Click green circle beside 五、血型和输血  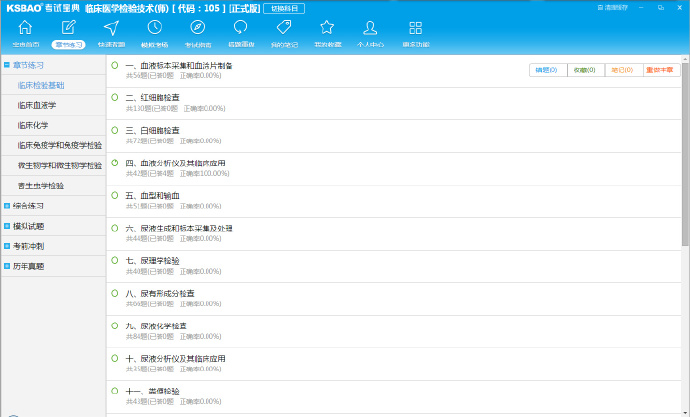click(x=115, y=195)
